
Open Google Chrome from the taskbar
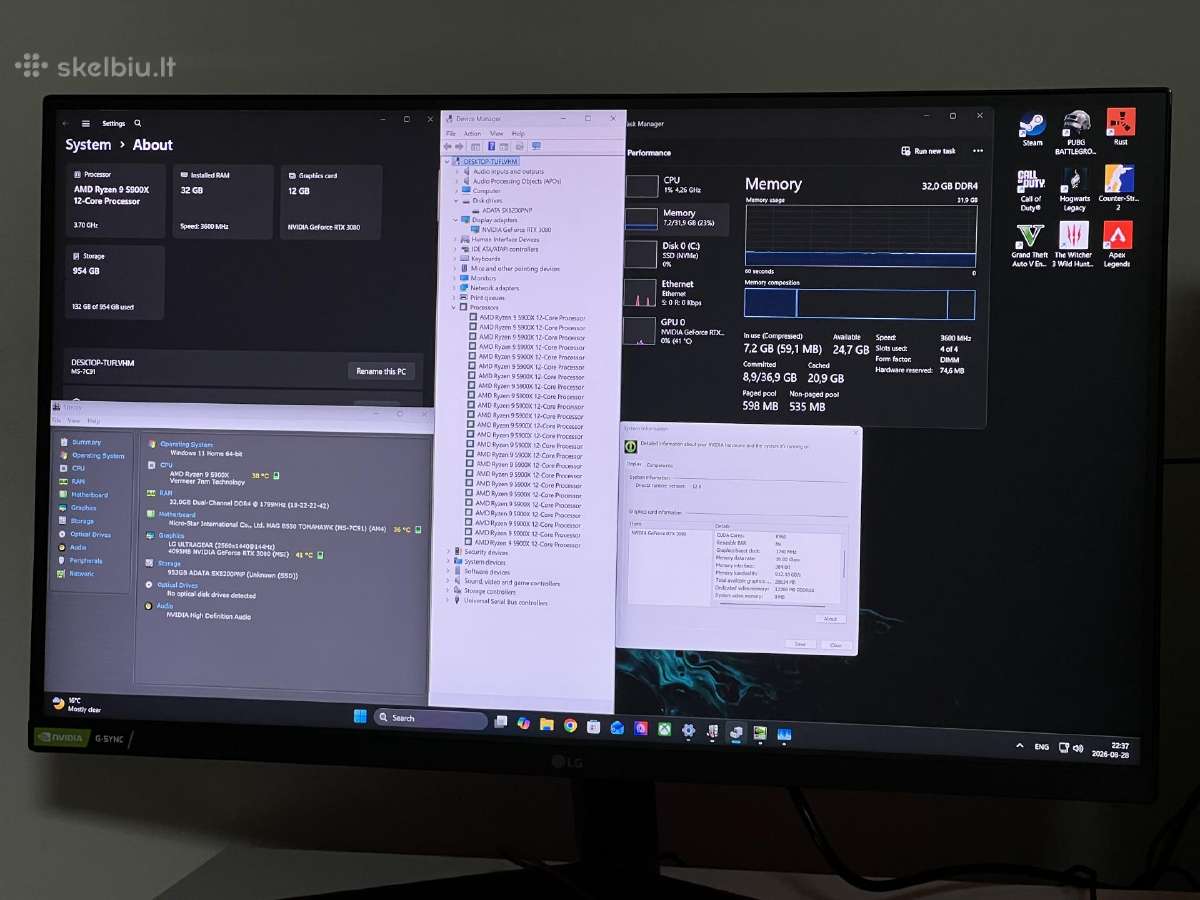[x=570, y=725]
